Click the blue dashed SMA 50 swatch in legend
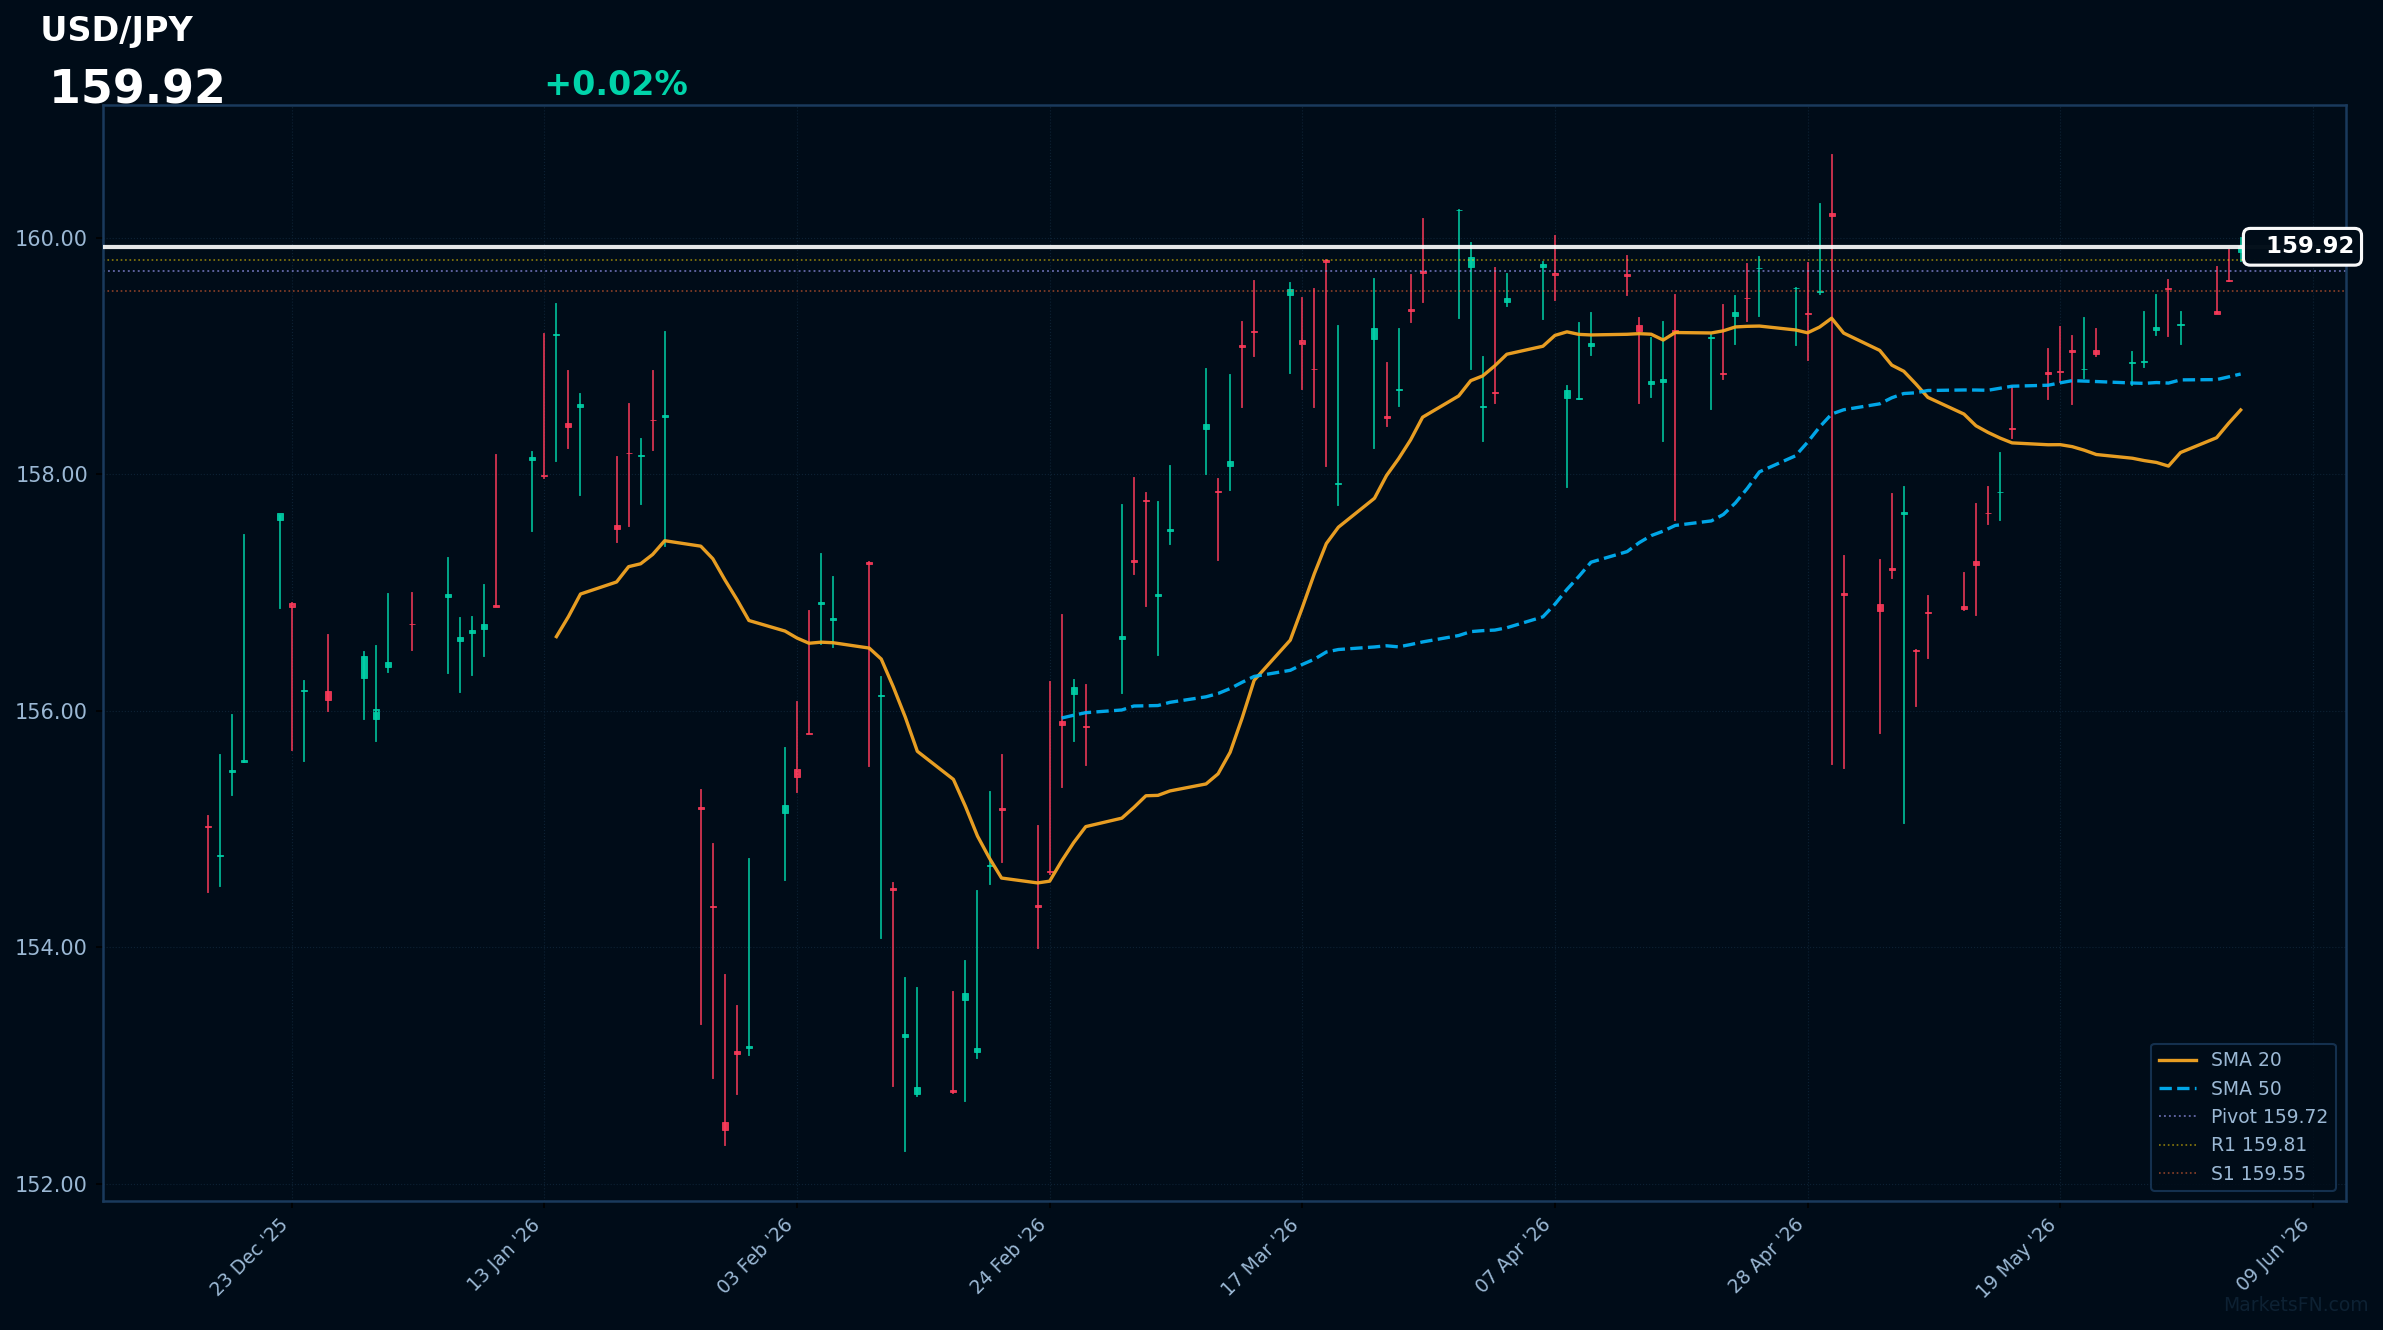Screen dimensions: 2383x1330 pos(2178,1088)
